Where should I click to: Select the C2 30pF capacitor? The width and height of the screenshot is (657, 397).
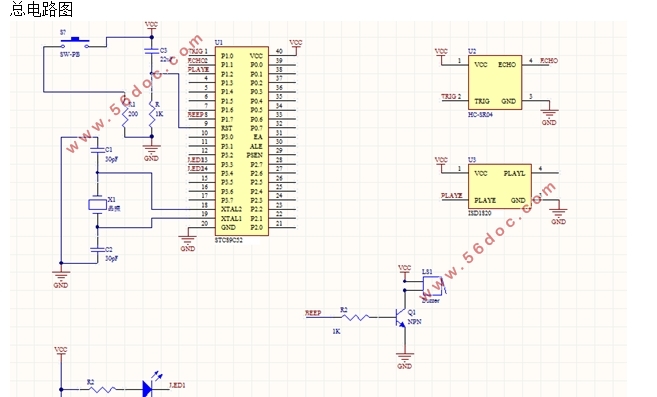97,249
